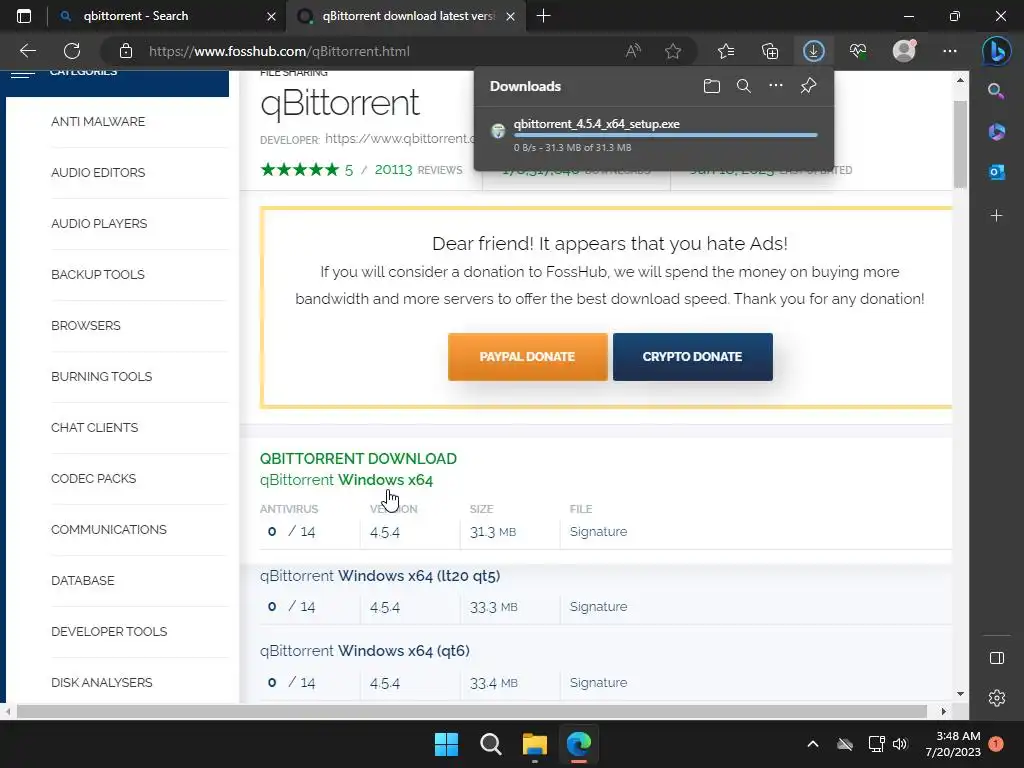Toggle the Downloads toolbar button
The image size is (1024, 768).
pyautogui.click(x=814, y=51)
